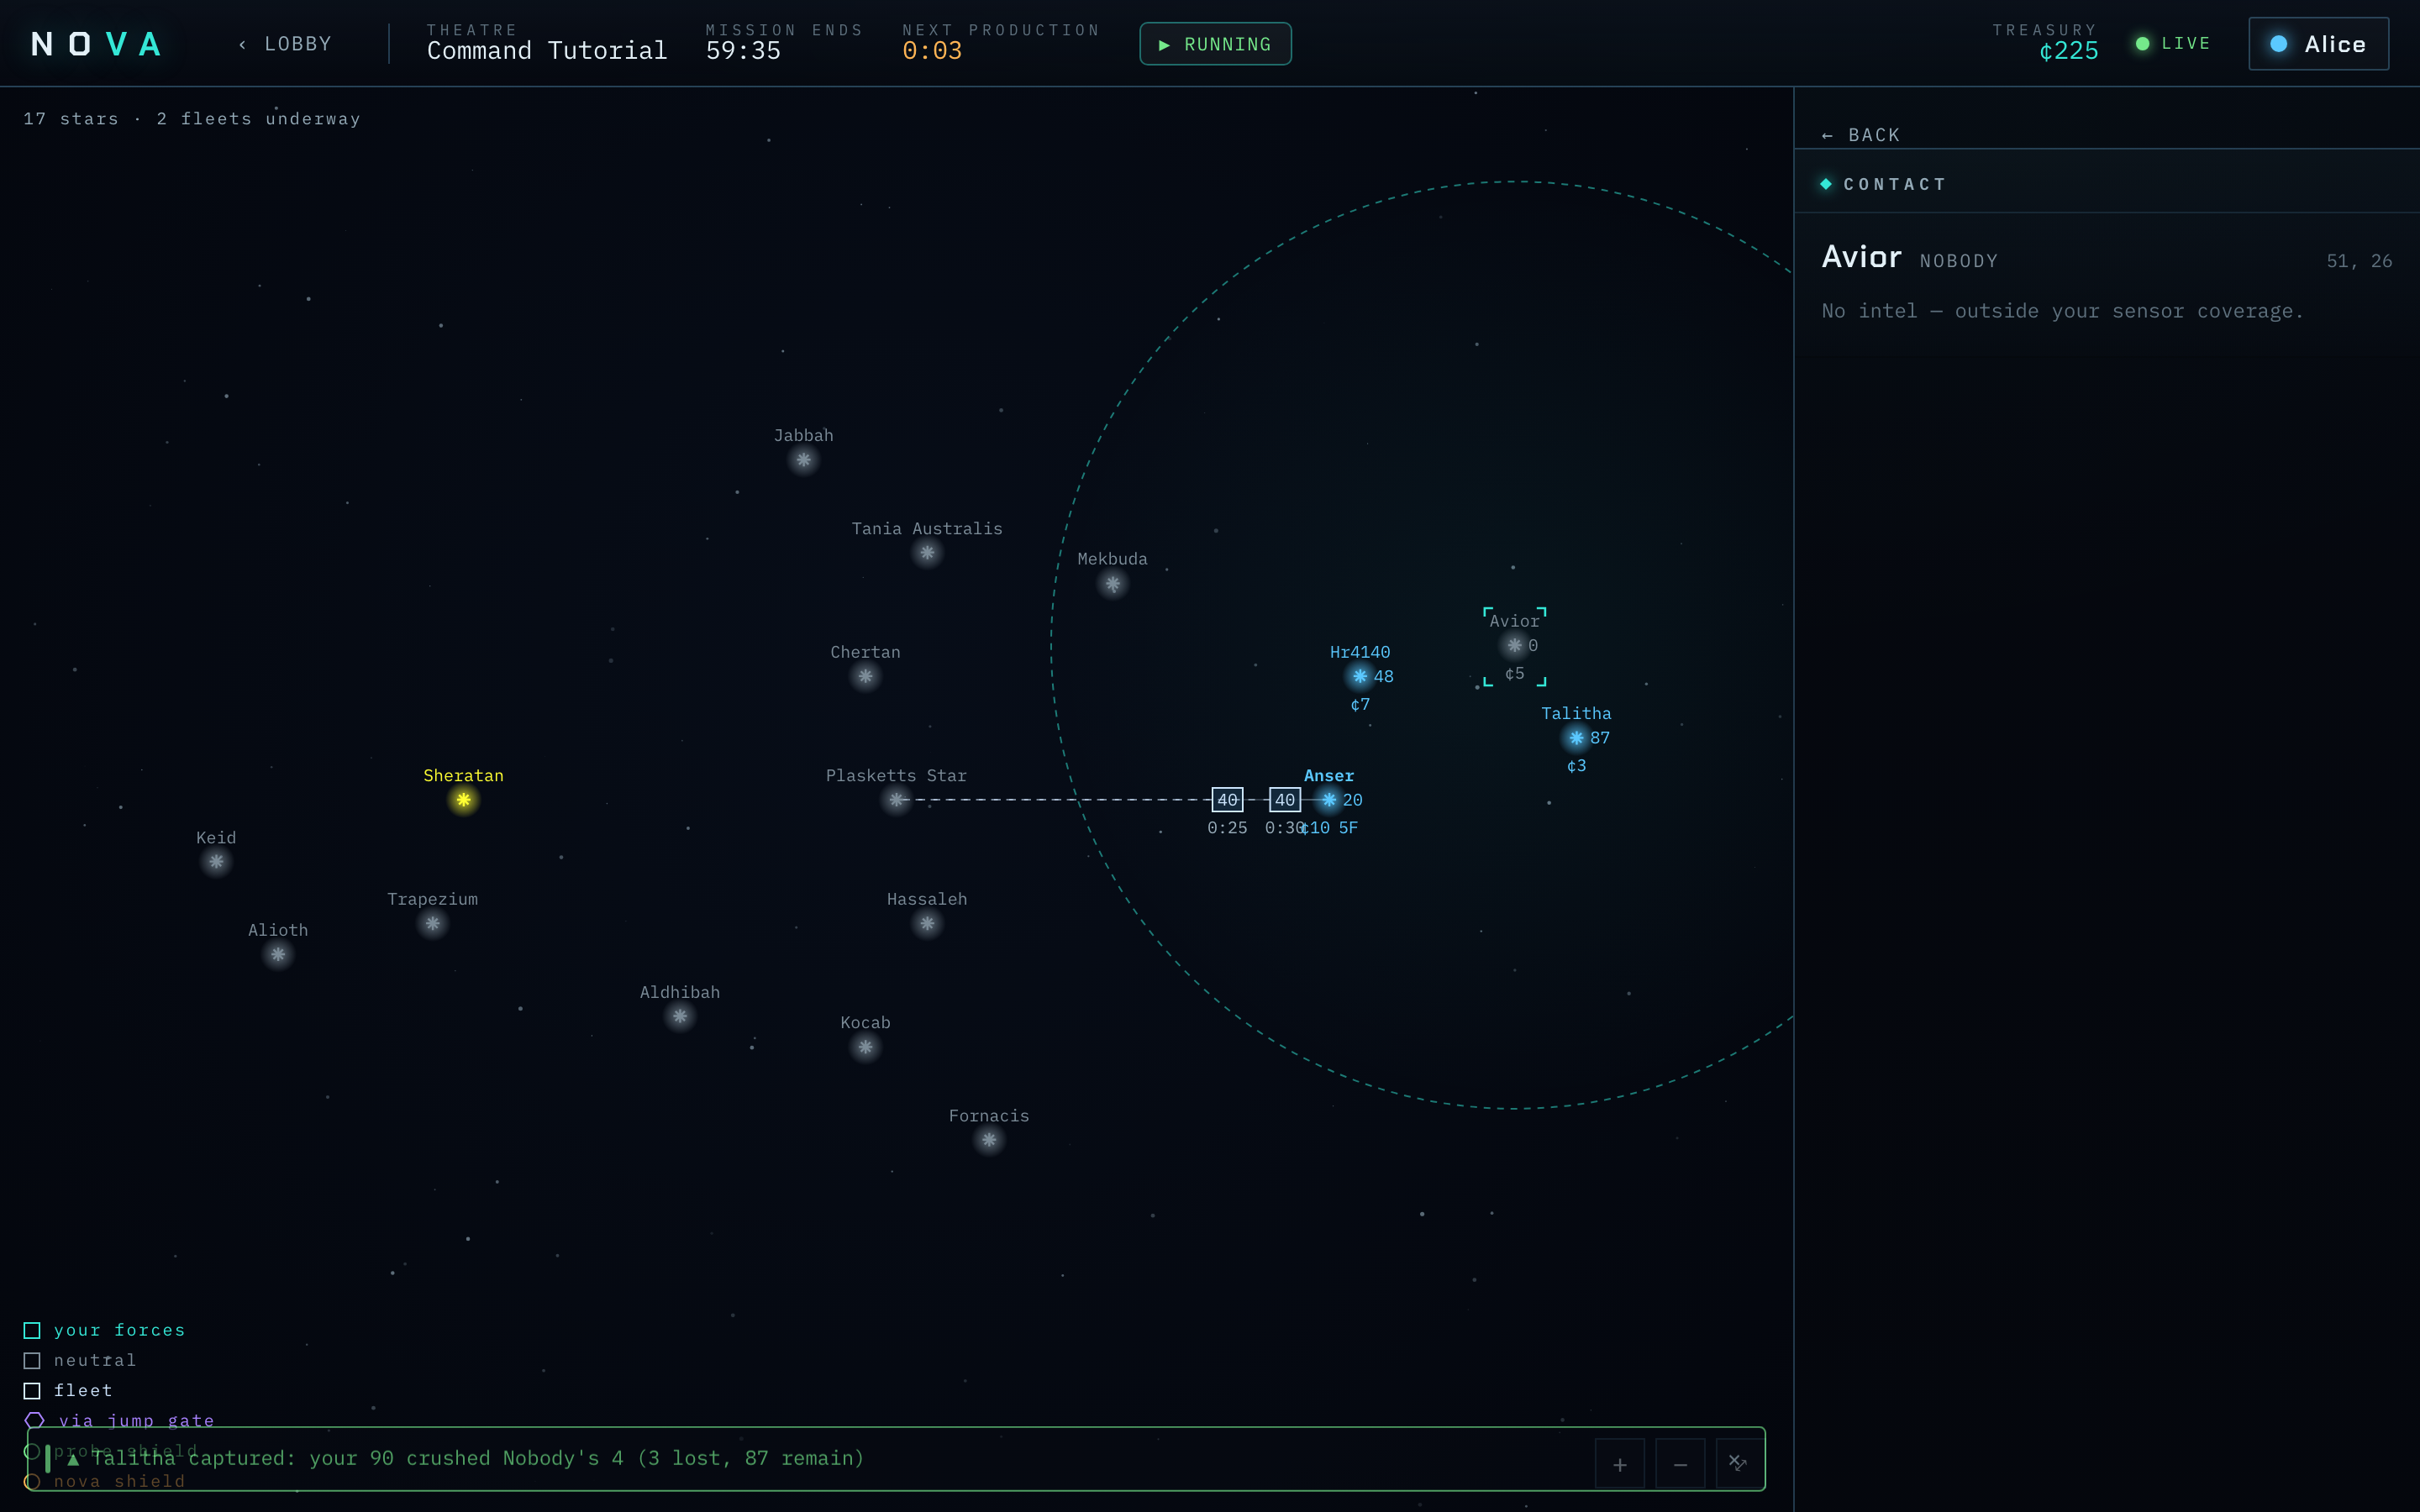Image resolution: width=2420 pixels, height=1512 pixels.
Task: Toggle the 'your forces' legend box
Action: tap(32, 1330)
